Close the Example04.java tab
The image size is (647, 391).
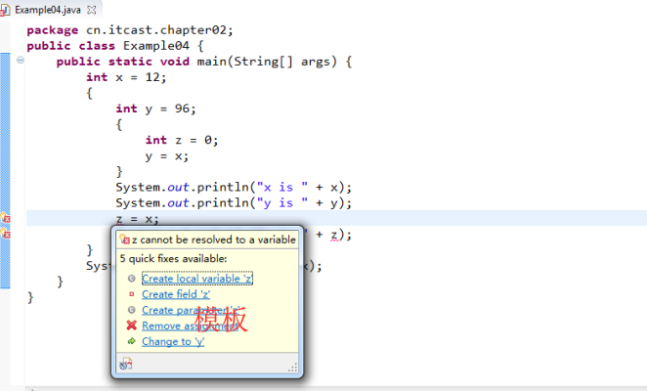pyautogui.click(x=92, y=10)
